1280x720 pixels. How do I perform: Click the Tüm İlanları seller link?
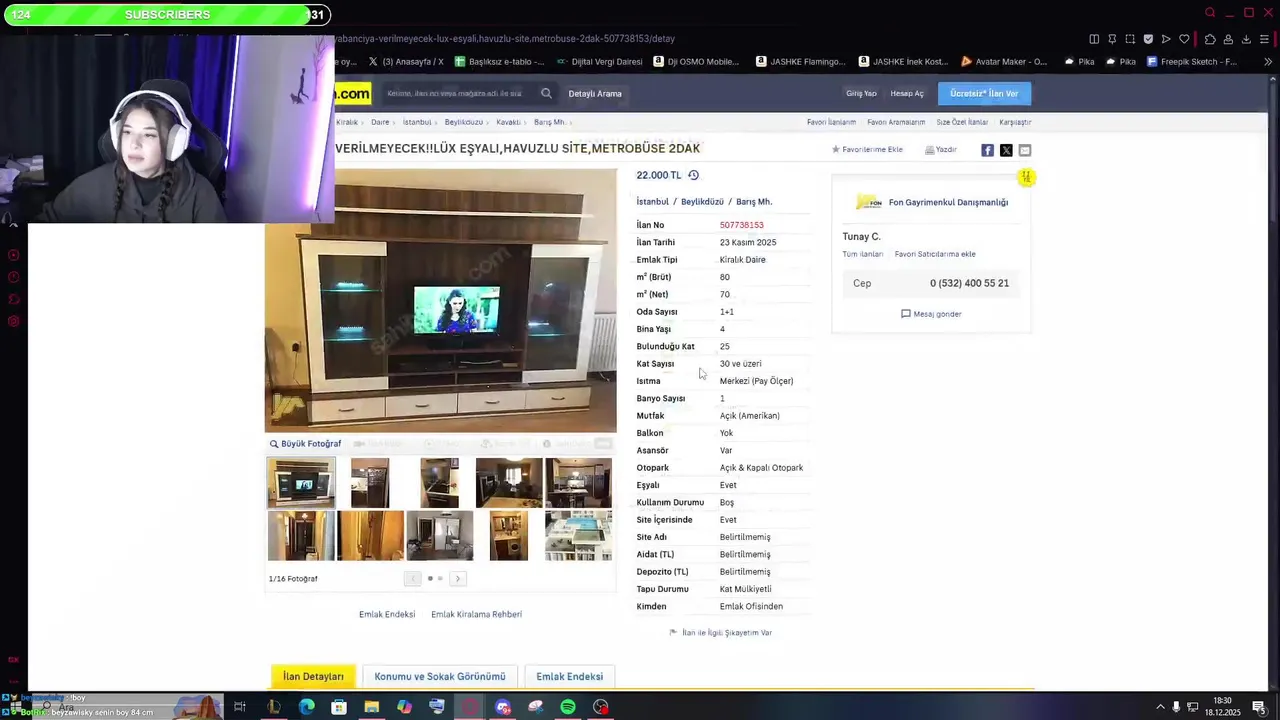click(x=862, y=254)
